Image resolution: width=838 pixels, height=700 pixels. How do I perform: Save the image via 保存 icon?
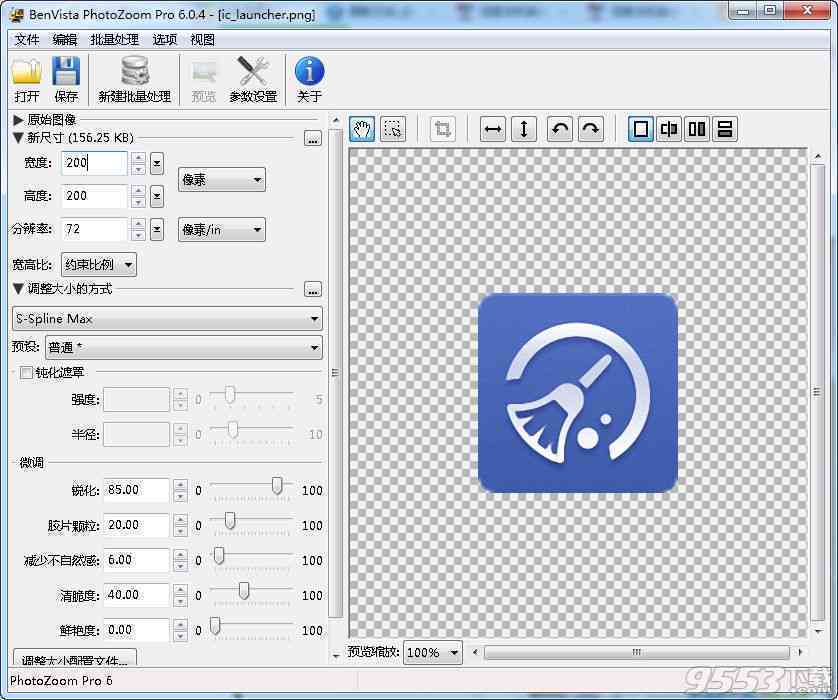click(x=66, y=79)
